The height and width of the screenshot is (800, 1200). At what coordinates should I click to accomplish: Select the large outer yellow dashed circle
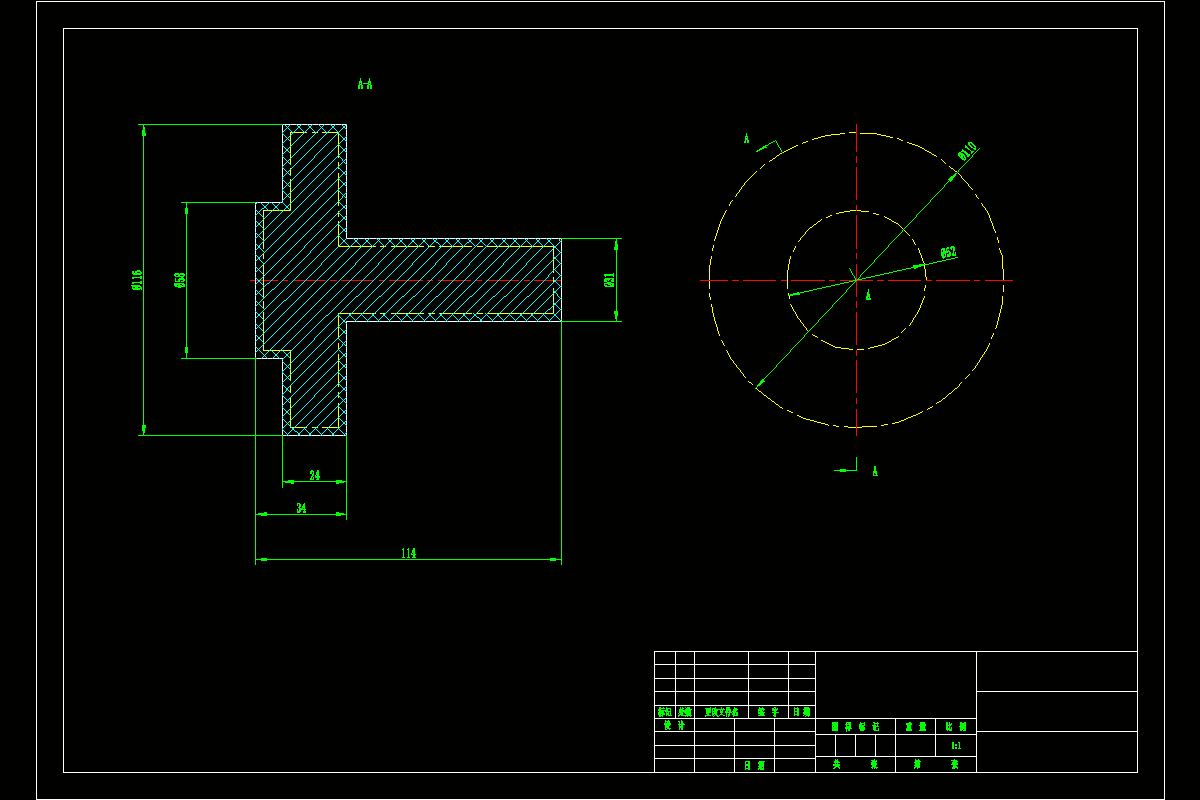tap(857, 280)
